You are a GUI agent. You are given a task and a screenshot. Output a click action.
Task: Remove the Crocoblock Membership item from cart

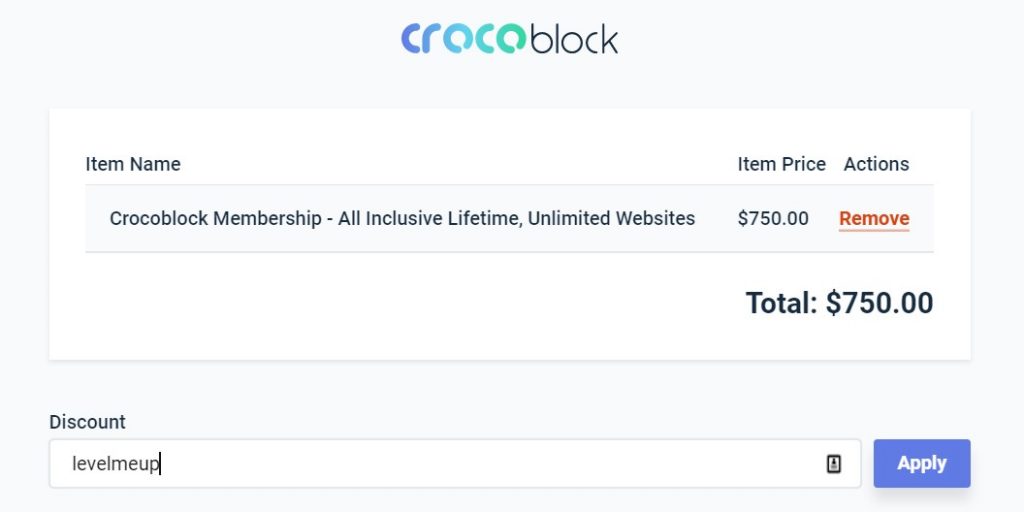coord(874,218)
